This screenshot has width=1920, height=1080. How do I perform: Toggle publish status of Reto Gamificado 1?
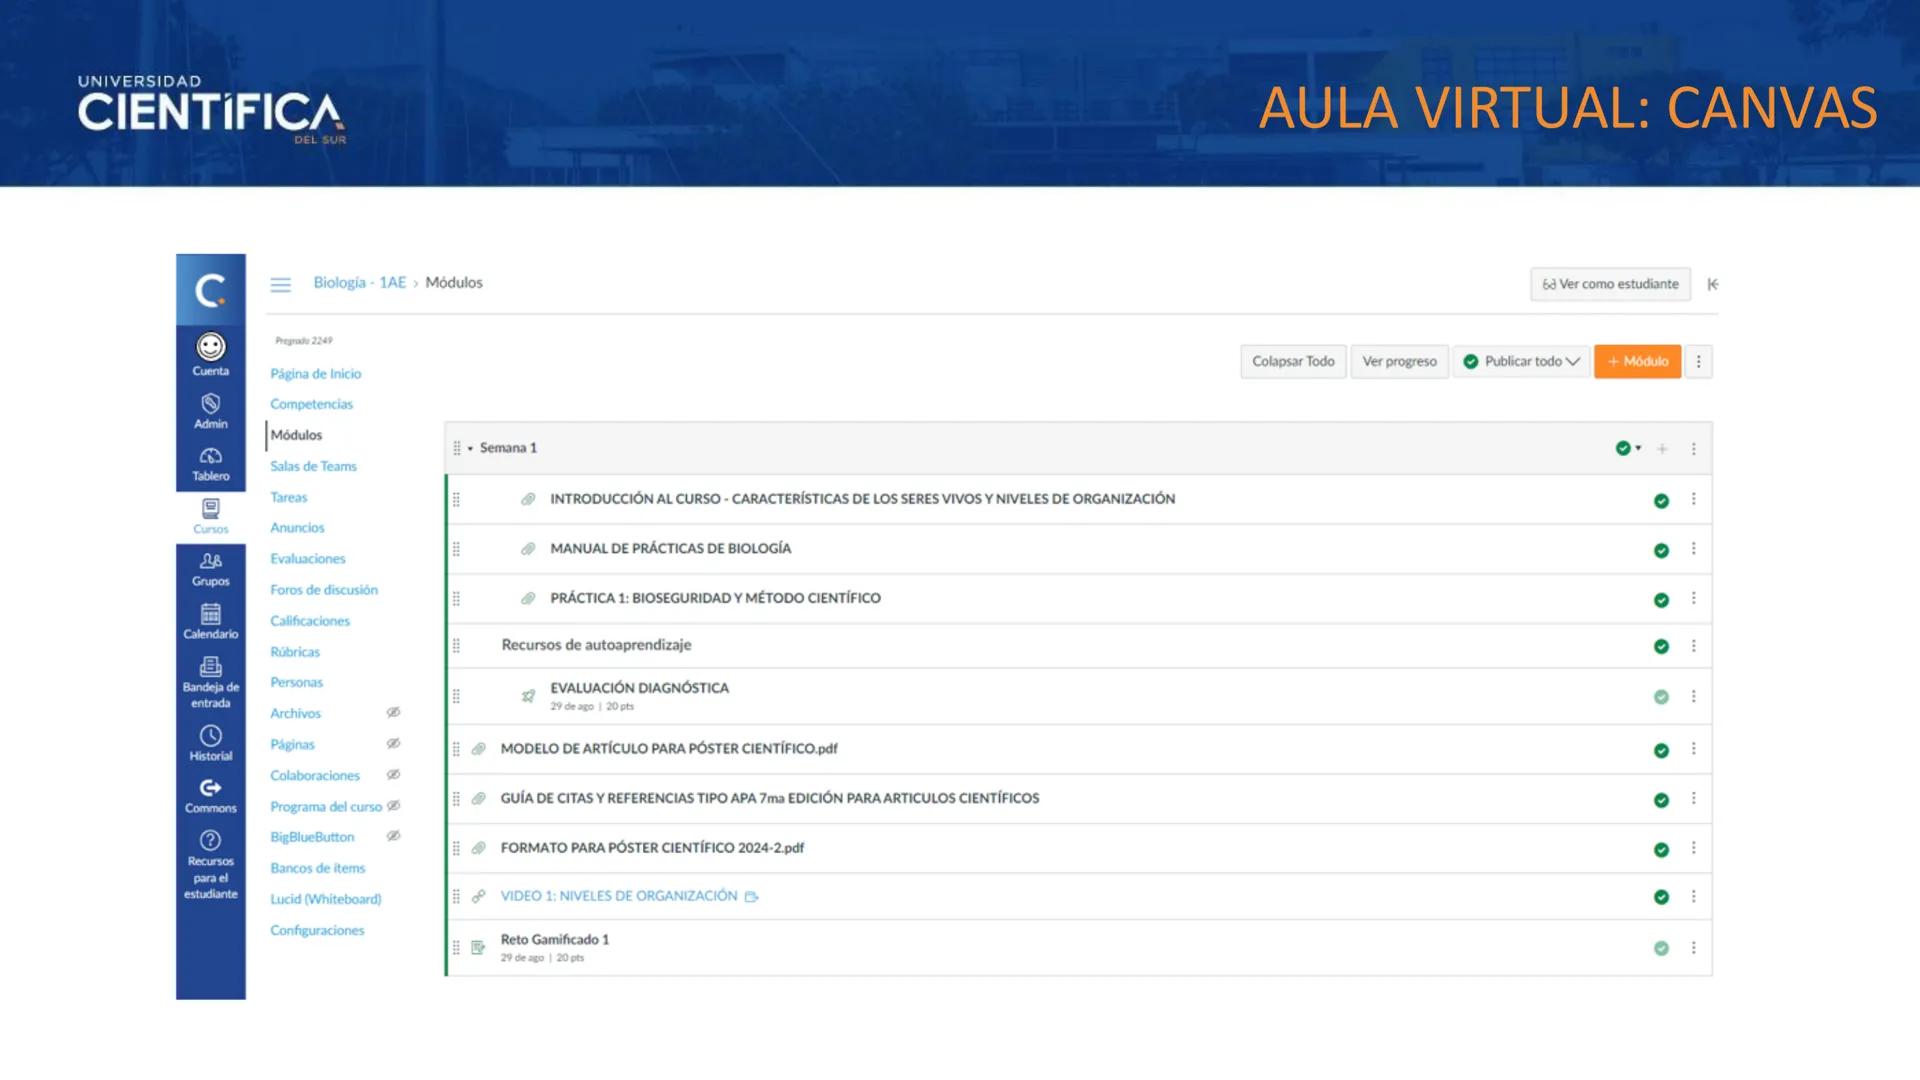[1661, 948]
